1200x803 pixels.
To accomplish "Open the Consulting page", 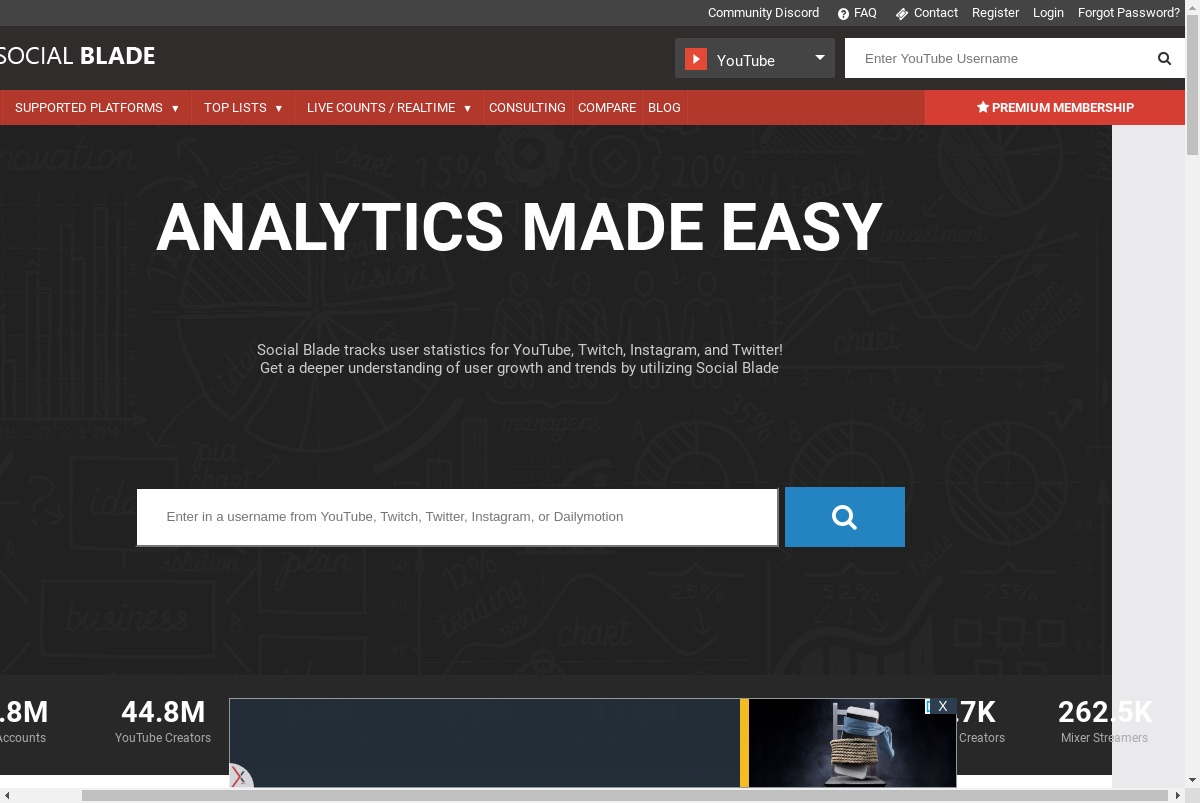I will tap(527, 108).
